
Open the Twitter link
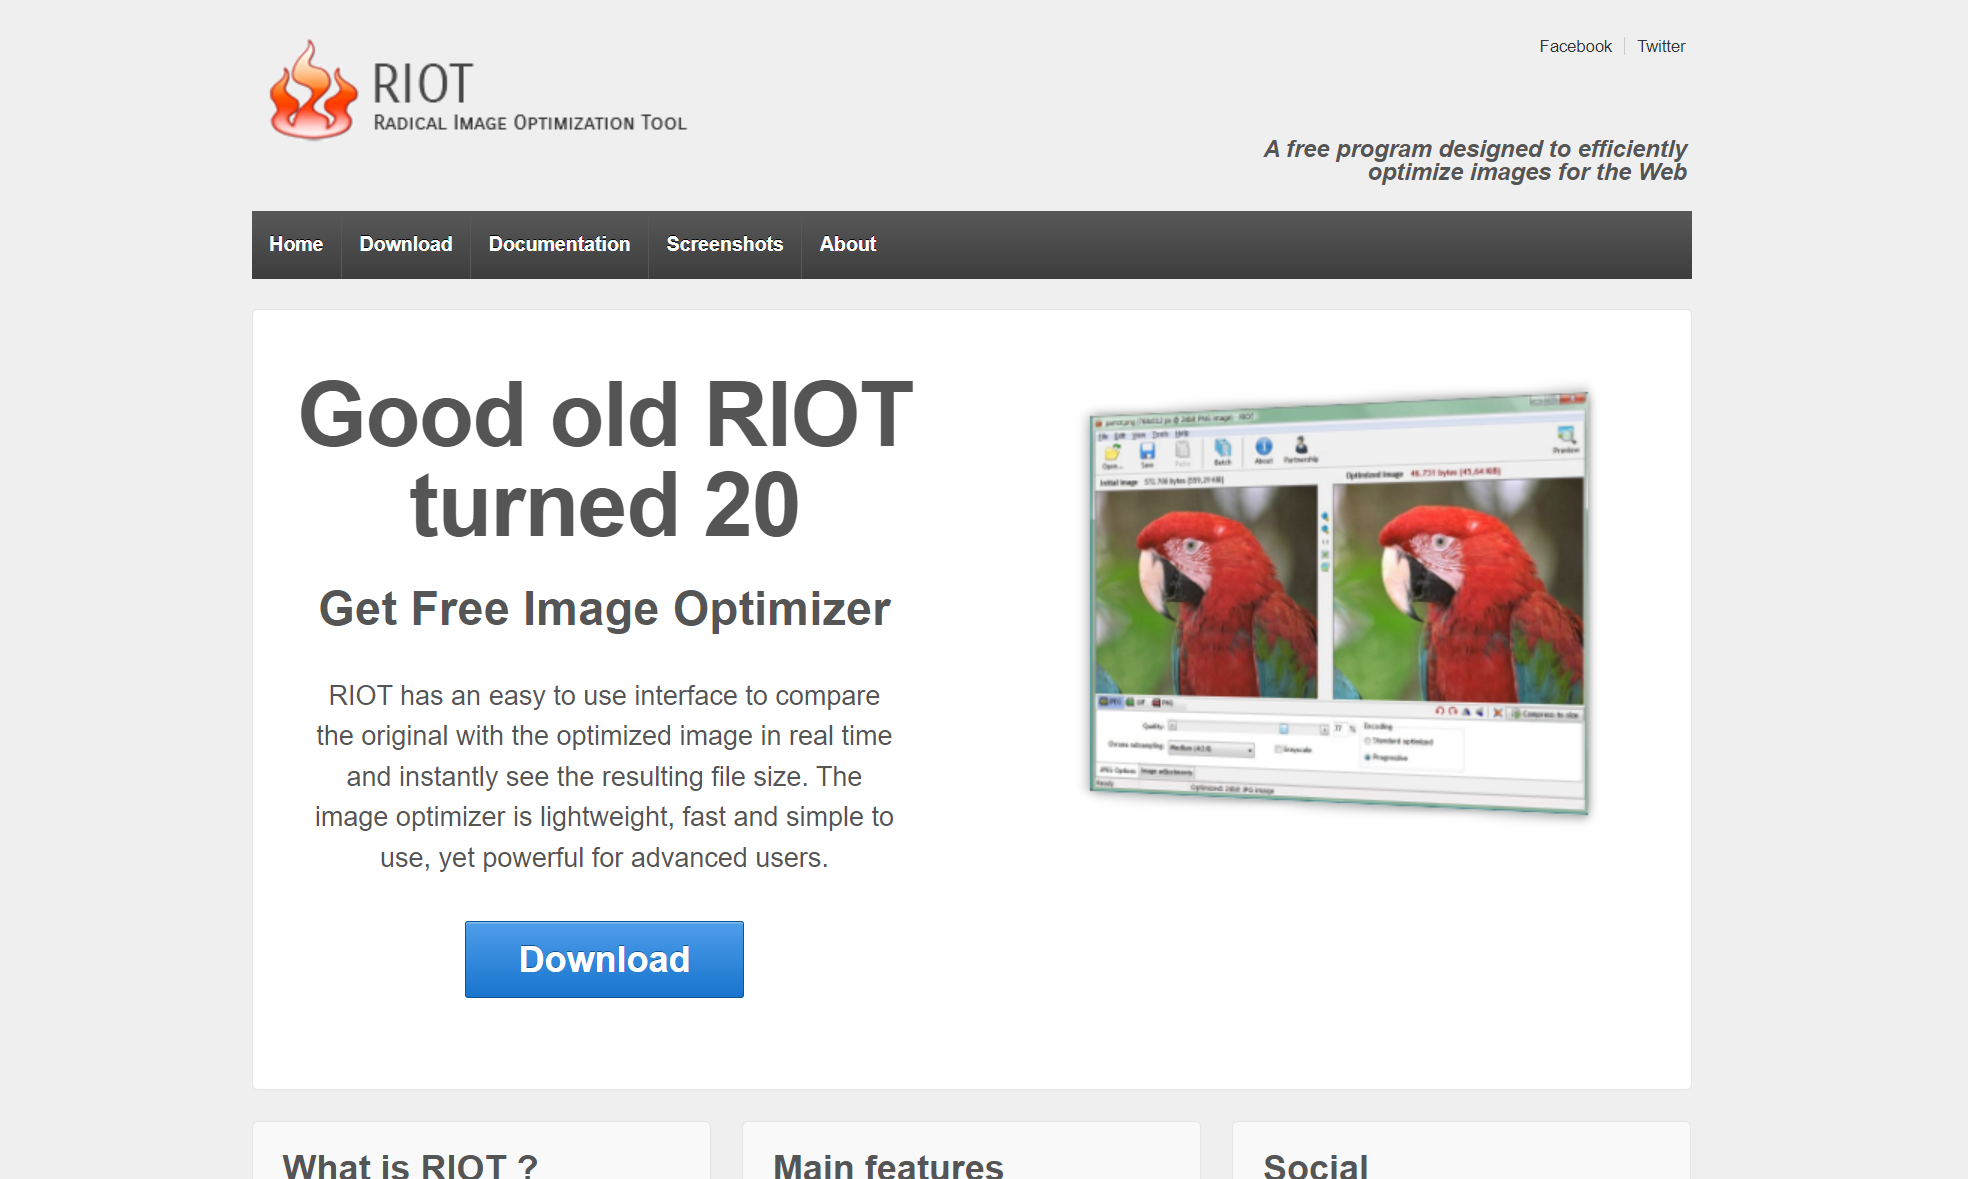(1661, 46)
